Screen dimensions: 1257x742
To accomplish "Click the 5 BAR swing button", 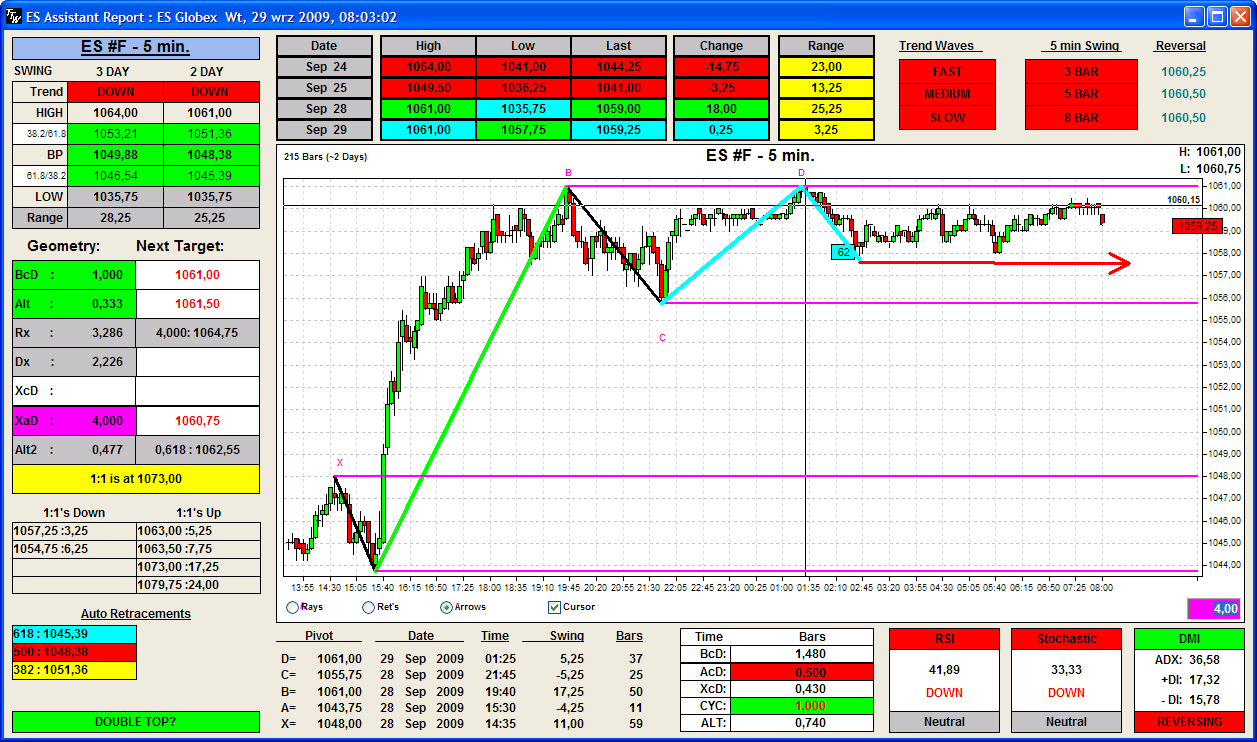I will tap(1081, 94).
